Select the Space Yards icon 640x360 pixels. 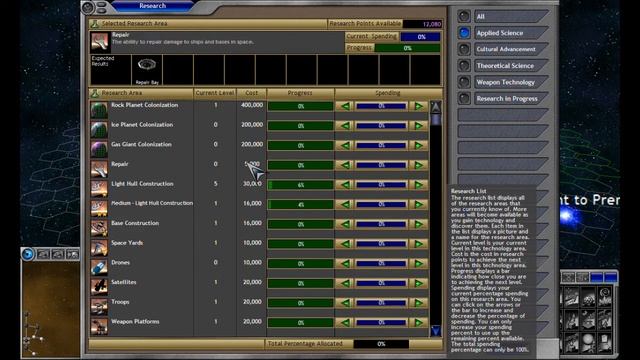[99, 247]
